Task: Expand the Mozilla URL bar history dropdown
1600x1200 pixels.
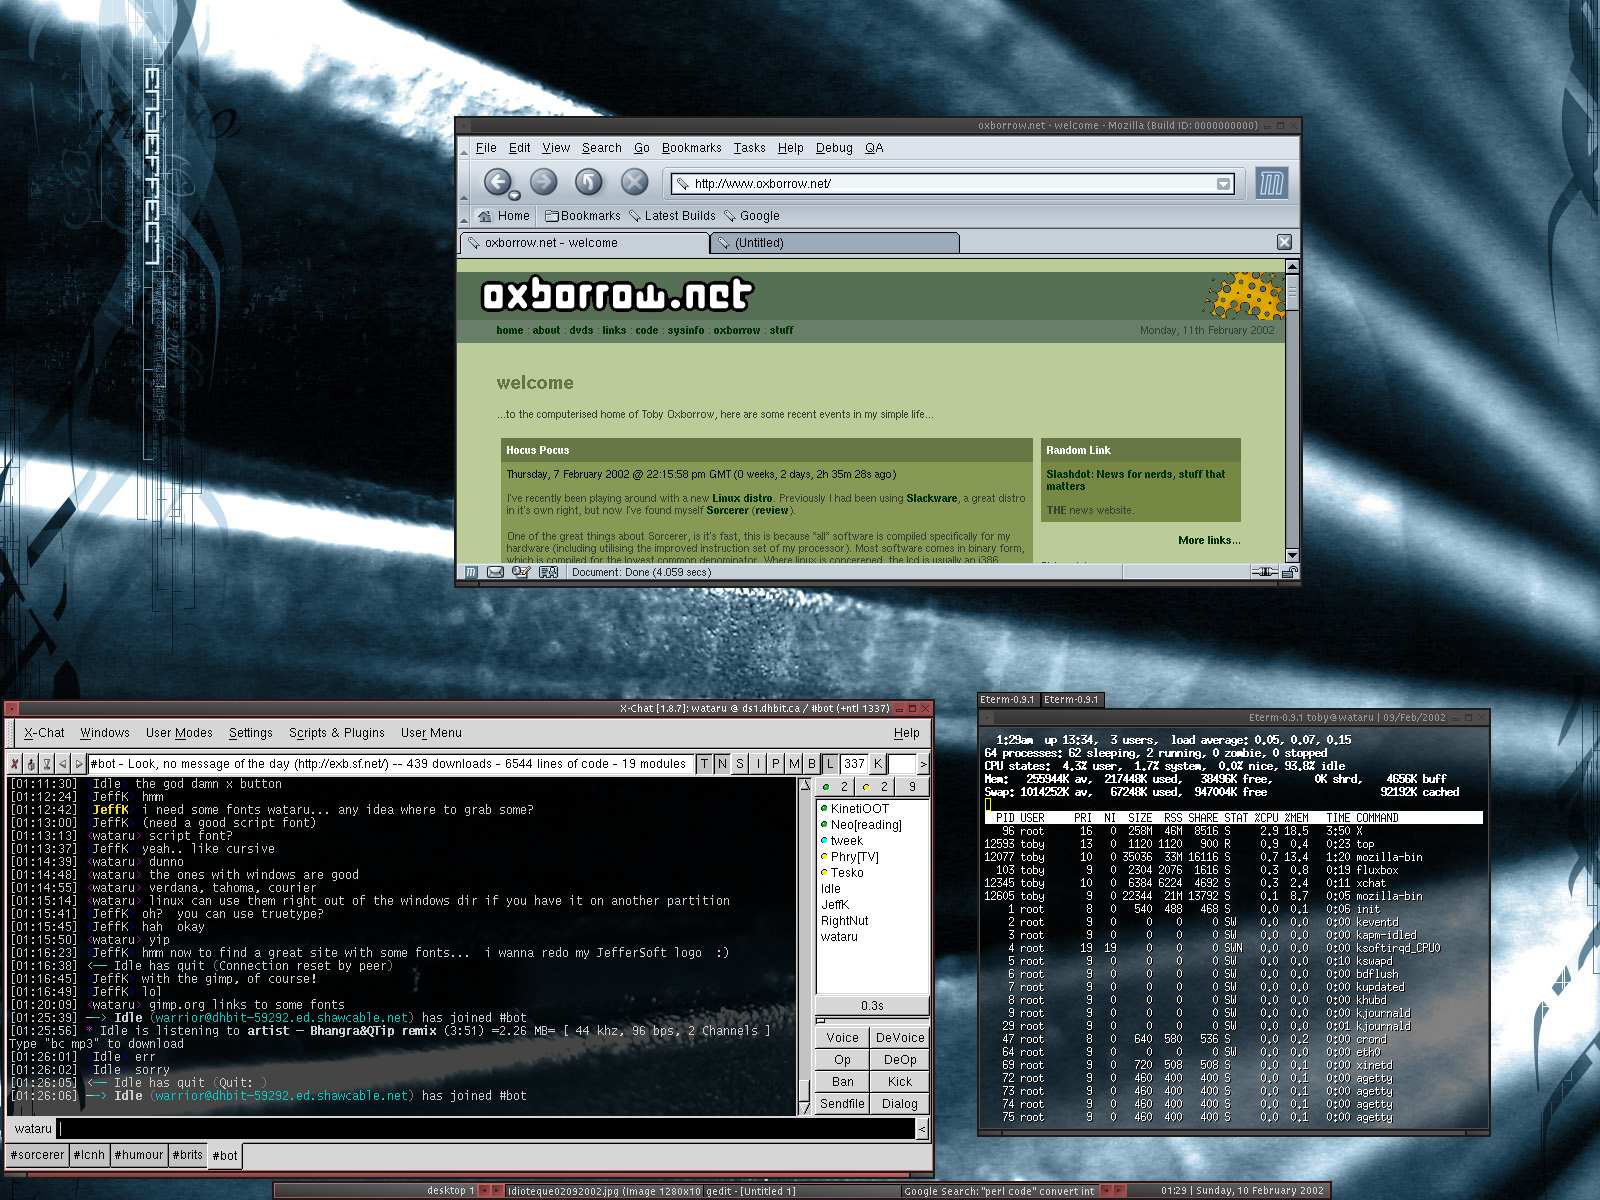Action: tap(1223, 184)
